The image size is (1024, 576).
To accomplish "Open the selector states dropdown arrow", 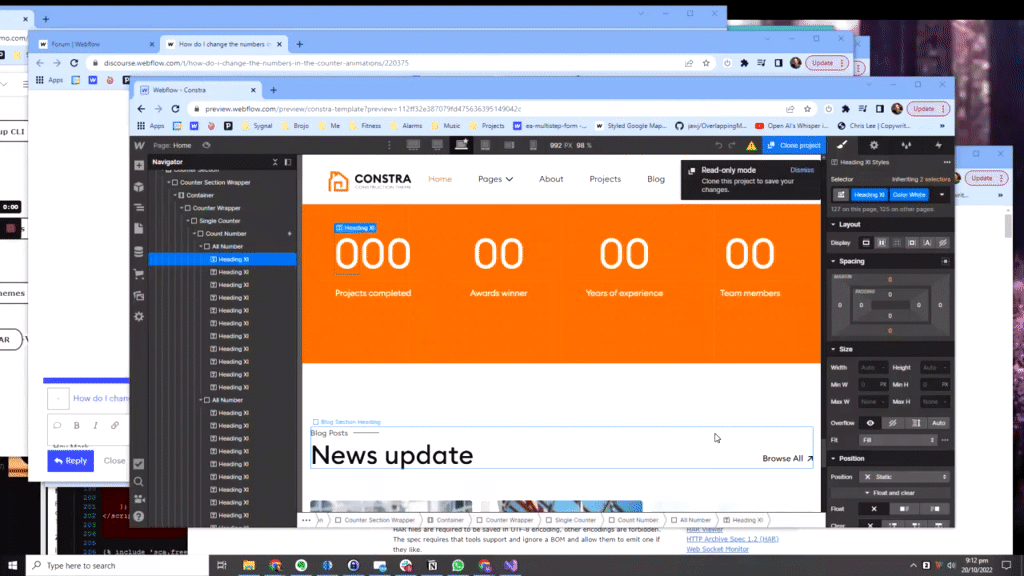I will click(941, 195).
